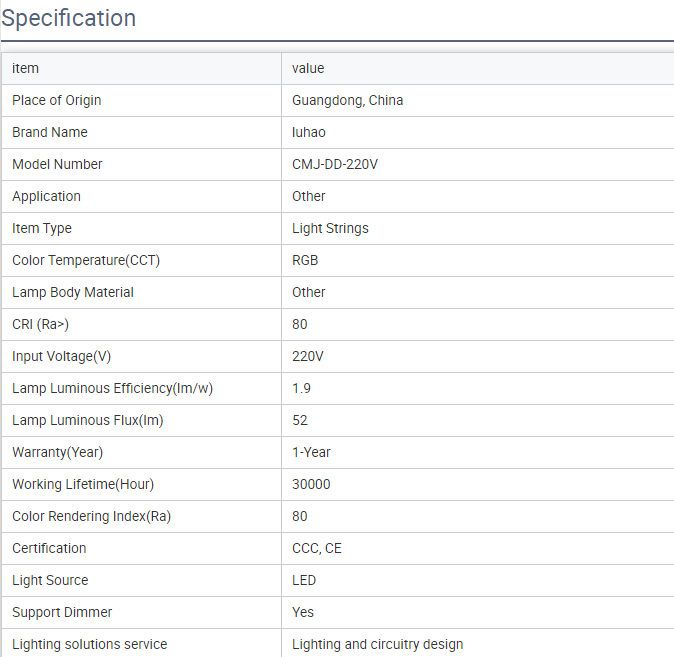The width and height of the screenshot is (674, 657).
Task: Click the RGB color temperature value
Action: pyautogui.click(x=305, y=260)
